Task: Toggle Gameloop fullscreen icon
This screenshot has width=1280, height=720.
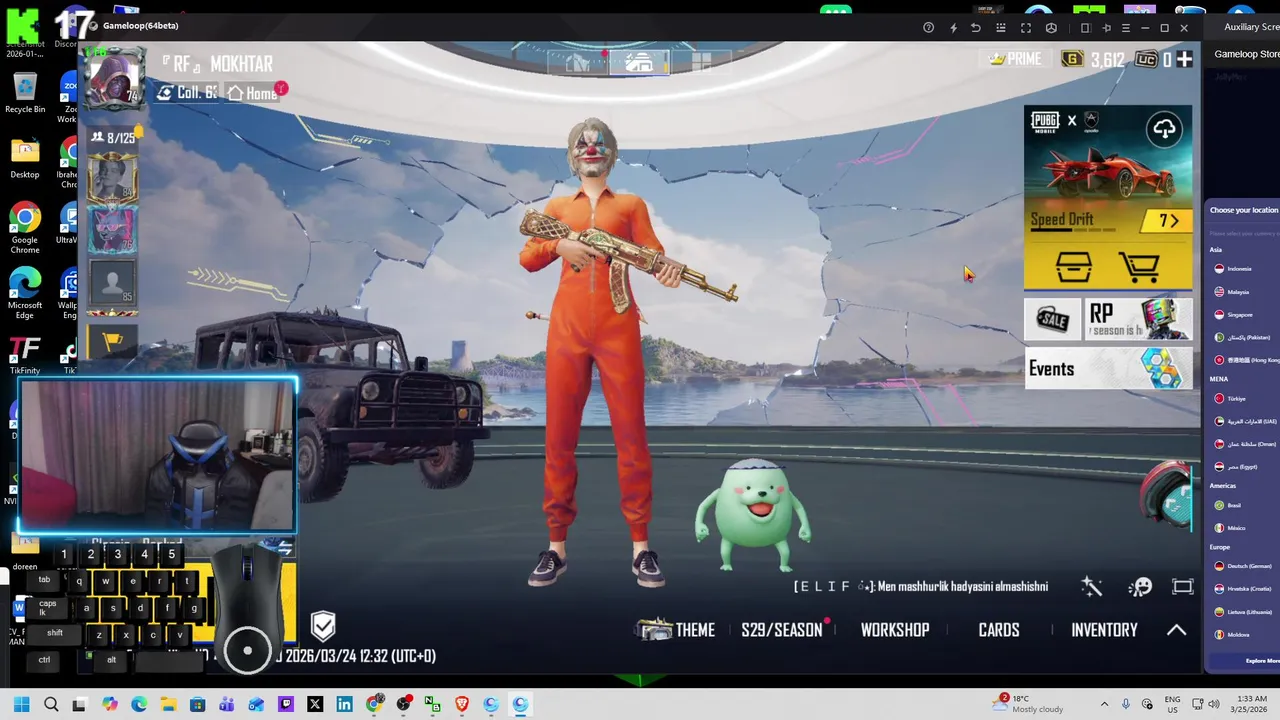Action: (x=1026, y=28)
